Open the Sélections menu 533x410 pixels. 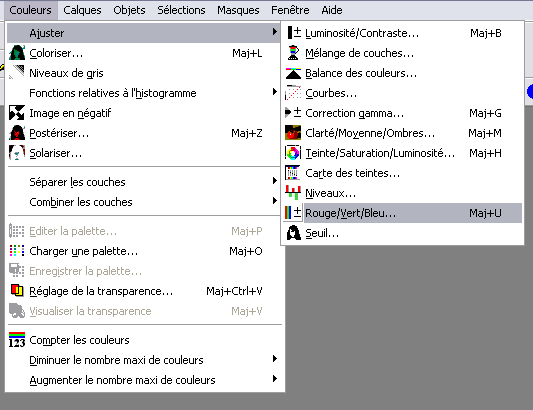pos(181,10)
